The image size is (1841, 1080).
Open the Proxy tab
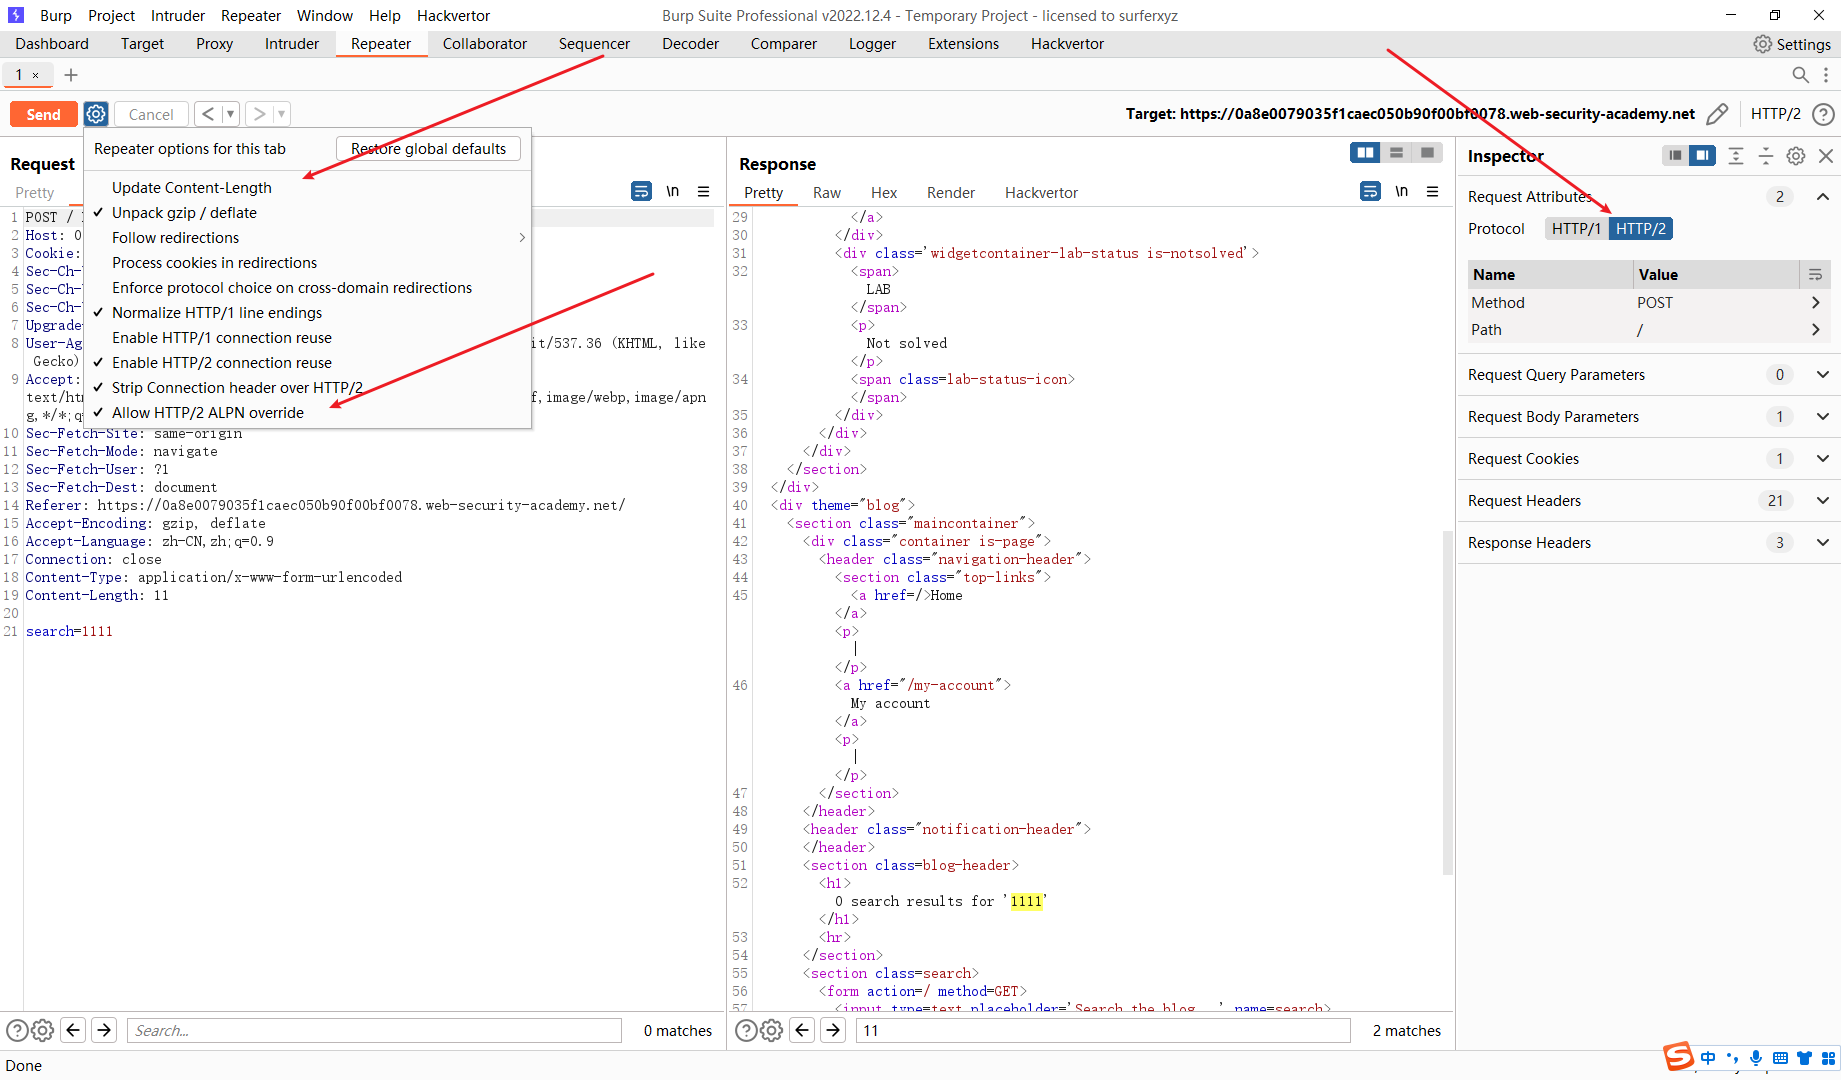pos(214,44)
